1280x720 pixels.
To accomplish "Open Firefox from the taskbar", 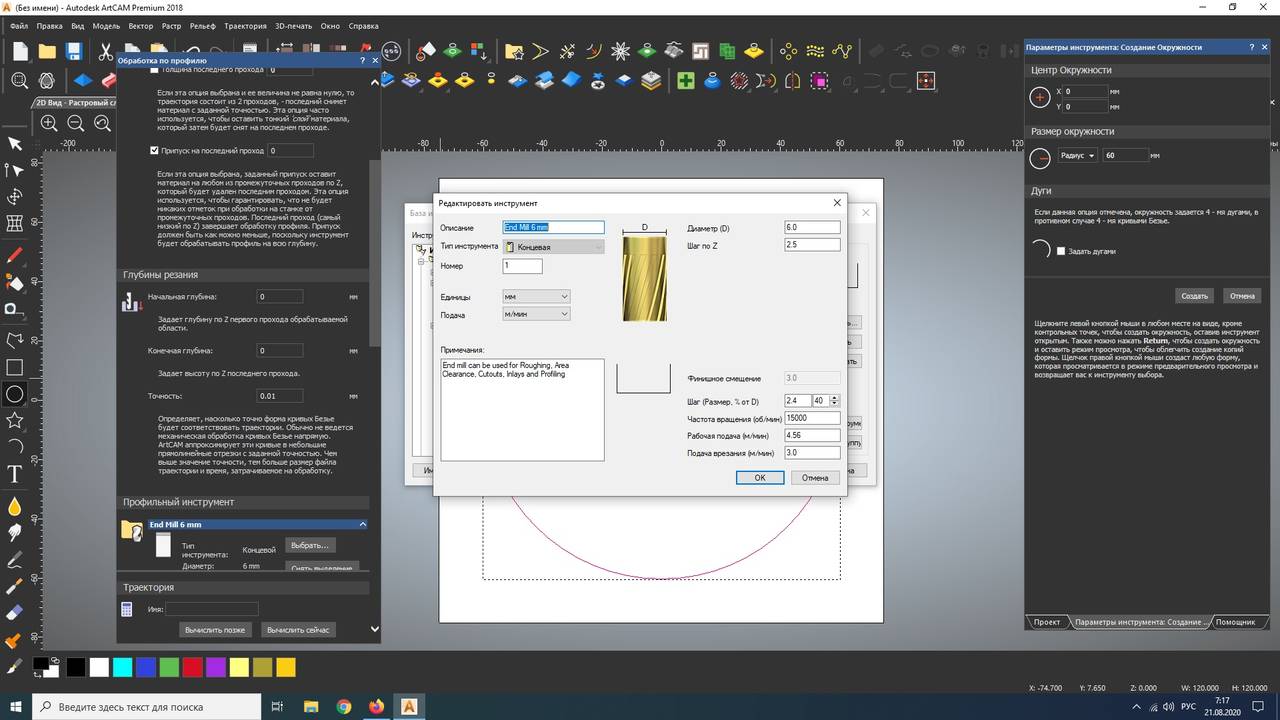I will [x=376, y=706].
